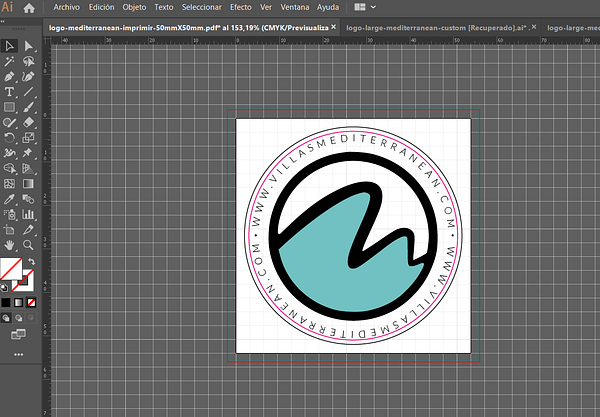Pick the Magic Wand tool
Image resolution: width=600 pixels, height=417 pixels.
[x=9, y=61]
